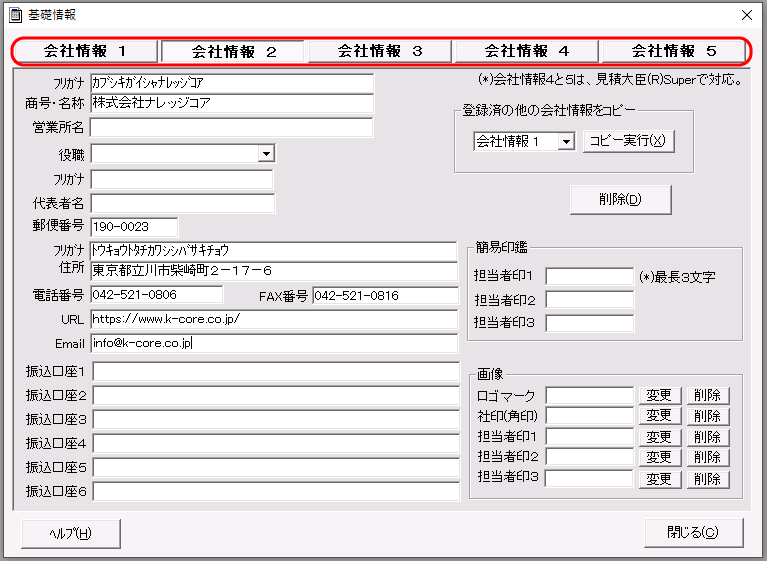Close the 基礎情報 dialog window
This screenshot has width=767, height=561.
click(x=747, y=15)
